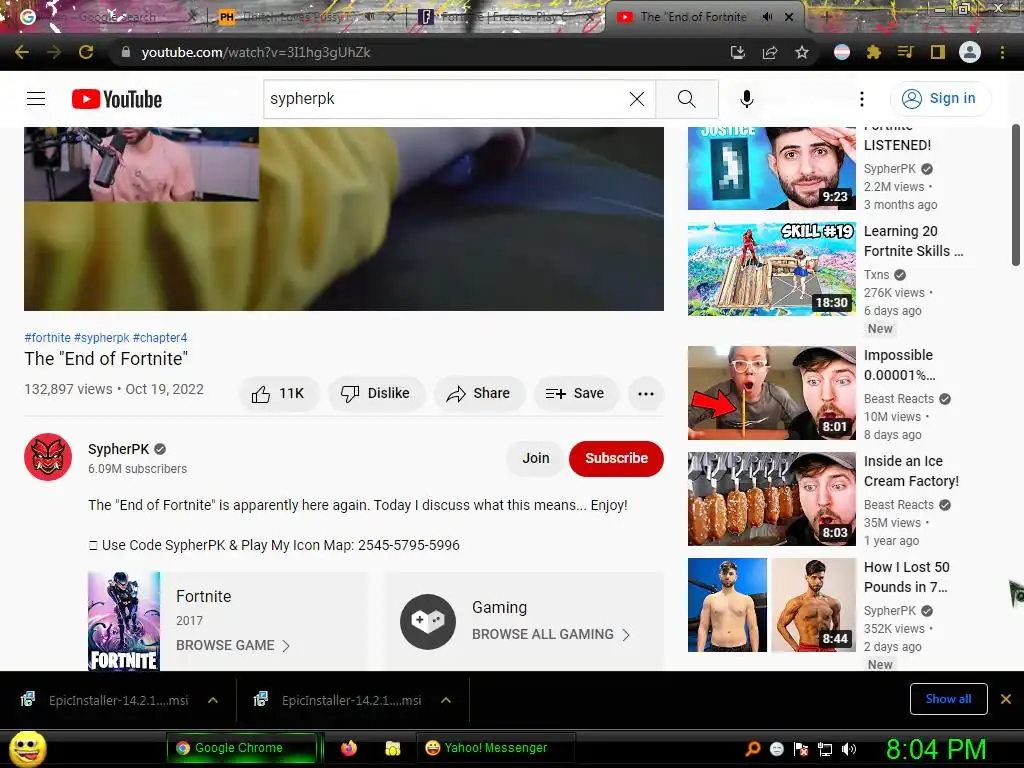
Task: Click the address bar URL
Action: tap(256, 52)
